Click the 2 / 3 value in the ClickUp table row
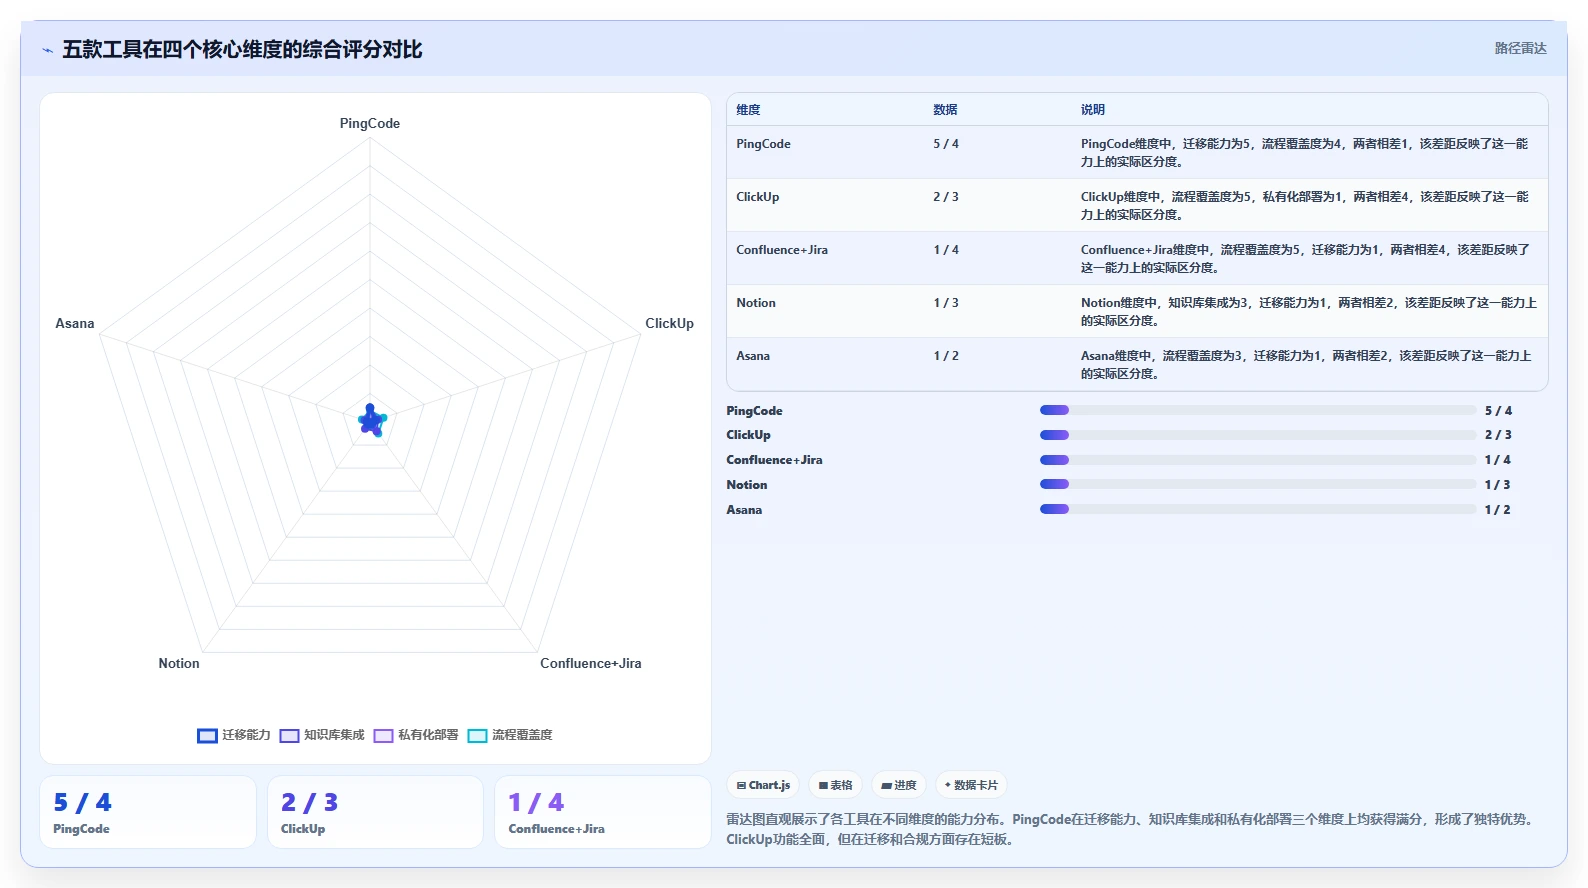 (x=946, y=197)
